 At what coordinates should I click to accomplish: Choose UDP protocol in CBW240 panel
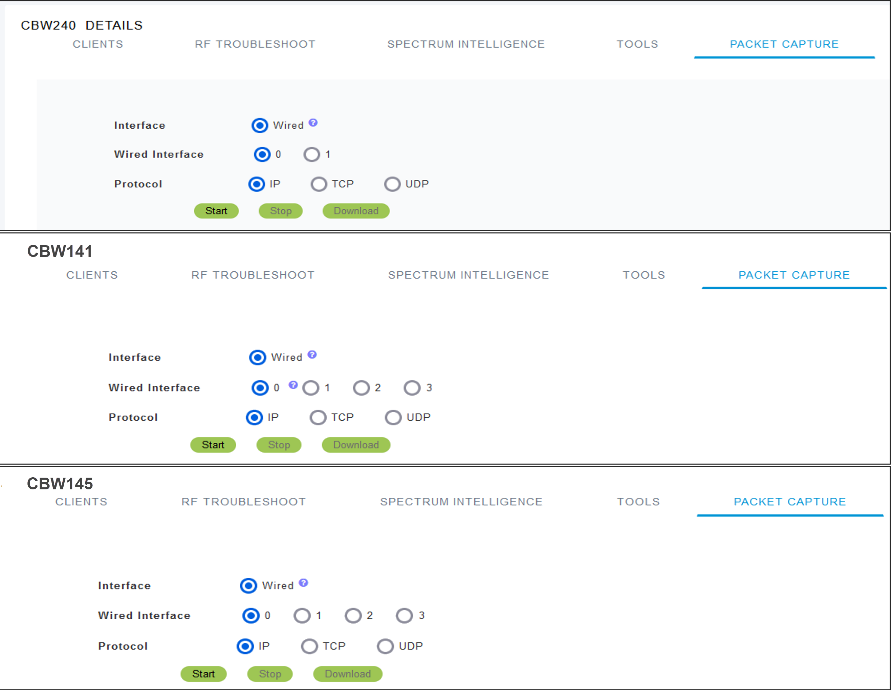click(x=392, y=184)
